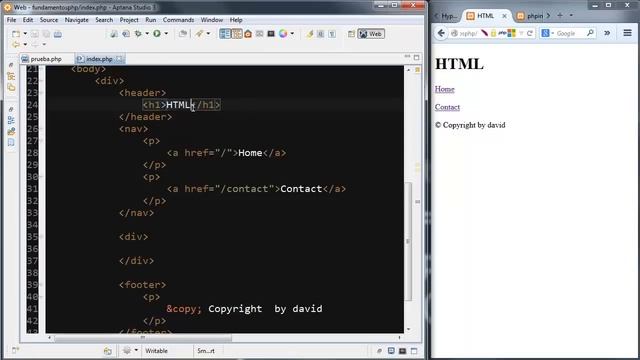Screen dimensions: 640x360
Task: Open the Navigate menu
Action: [x=76, y=20]
